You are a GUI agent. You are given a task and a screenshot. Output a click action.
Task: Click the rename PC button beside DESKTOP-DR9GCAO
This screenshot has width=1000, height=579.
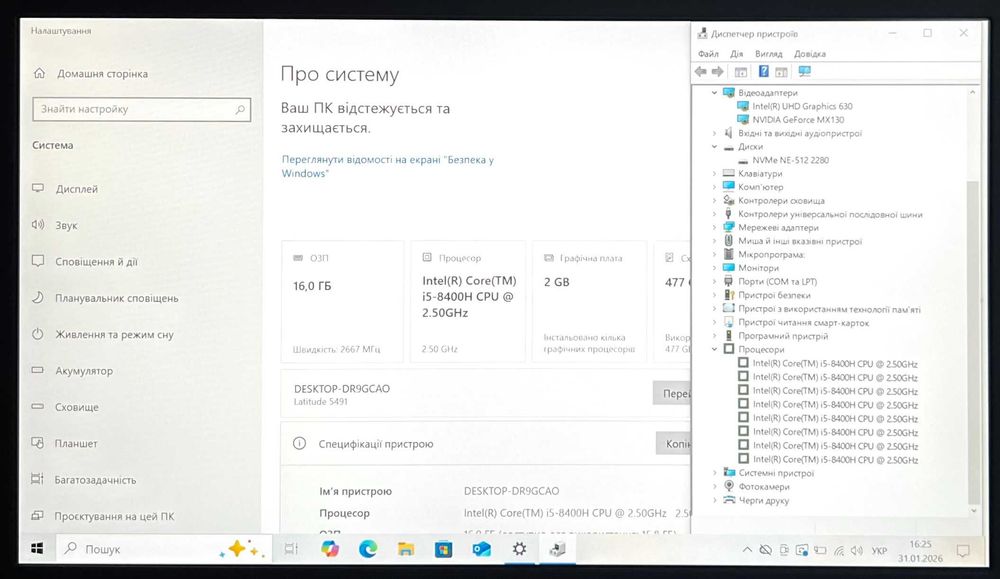pos(672,393)
